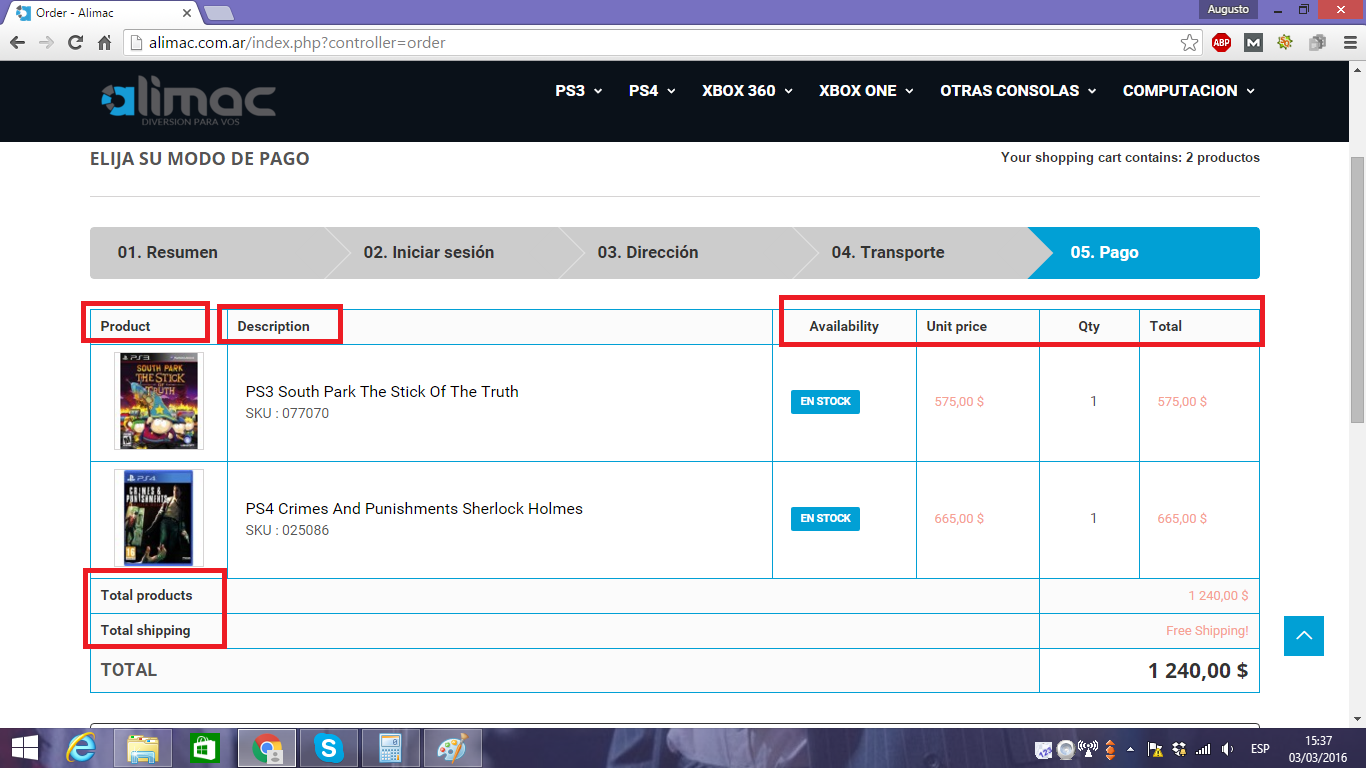
Task: Expand the XBOX ONE menu
Action: [866, 91]
